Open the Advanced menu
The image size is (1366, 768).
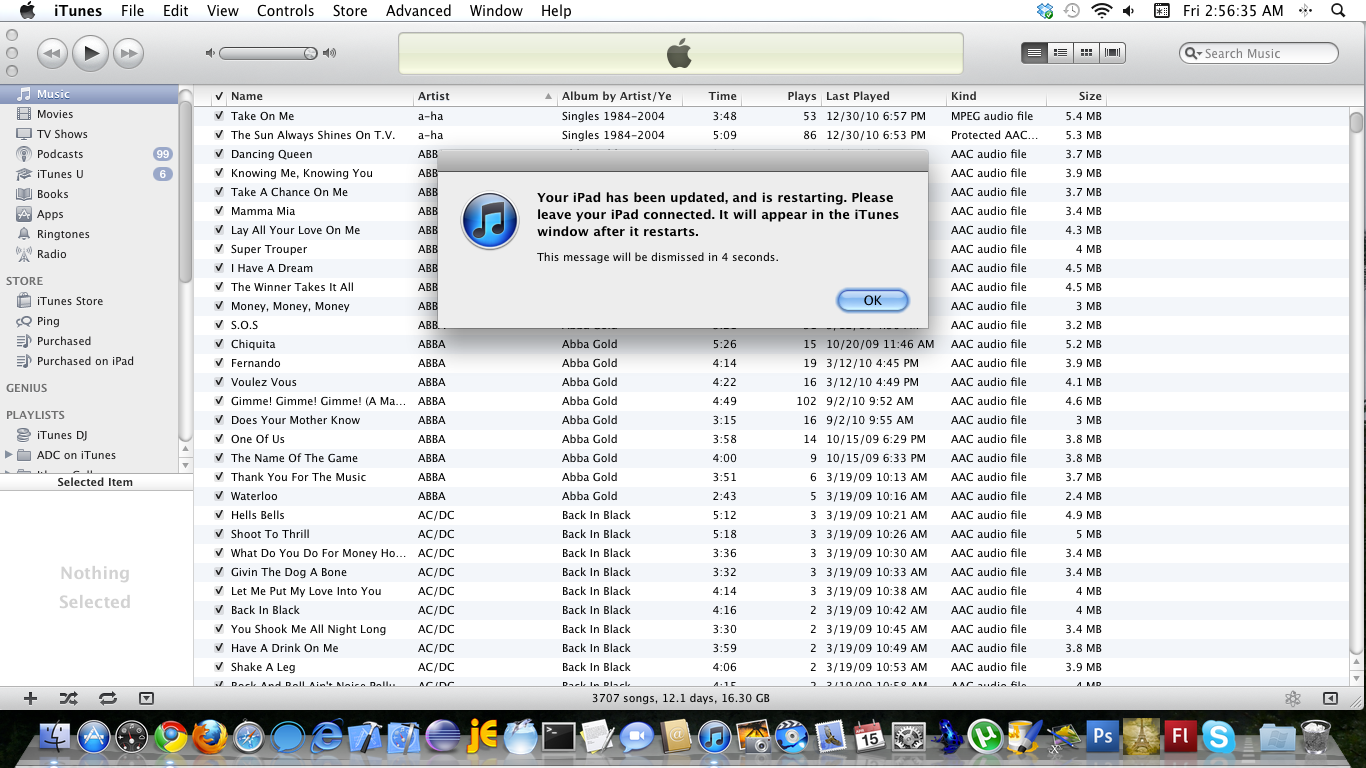418,11
